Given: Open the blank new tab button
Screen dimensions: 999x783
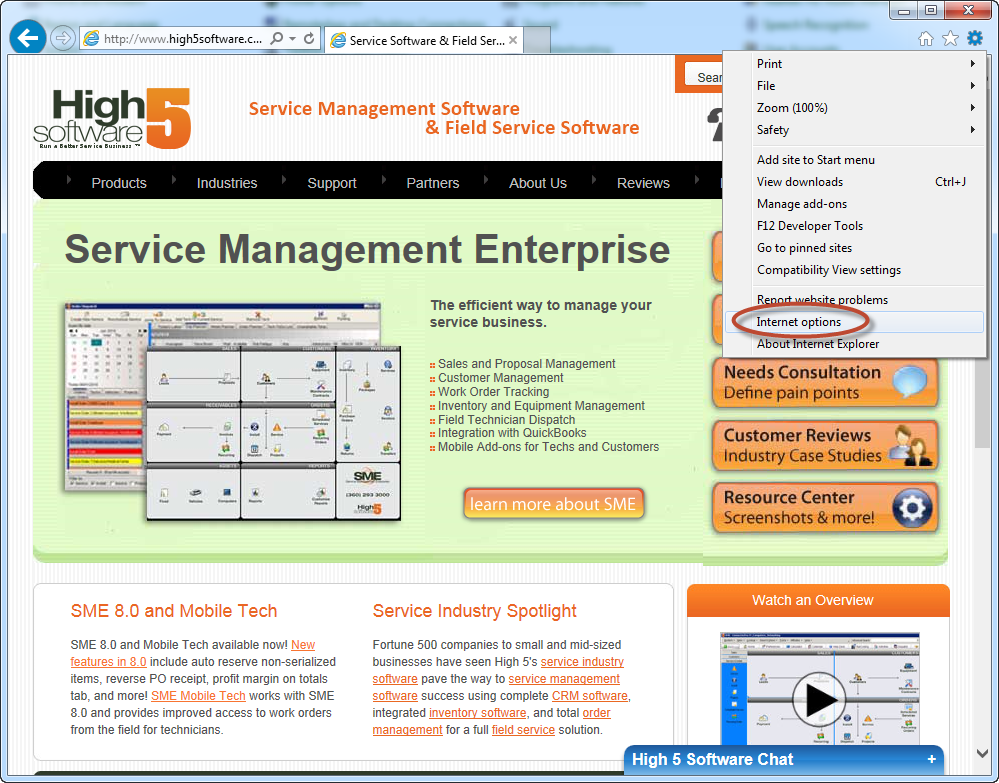Looking at the screenshot, I should coord(537,40).
